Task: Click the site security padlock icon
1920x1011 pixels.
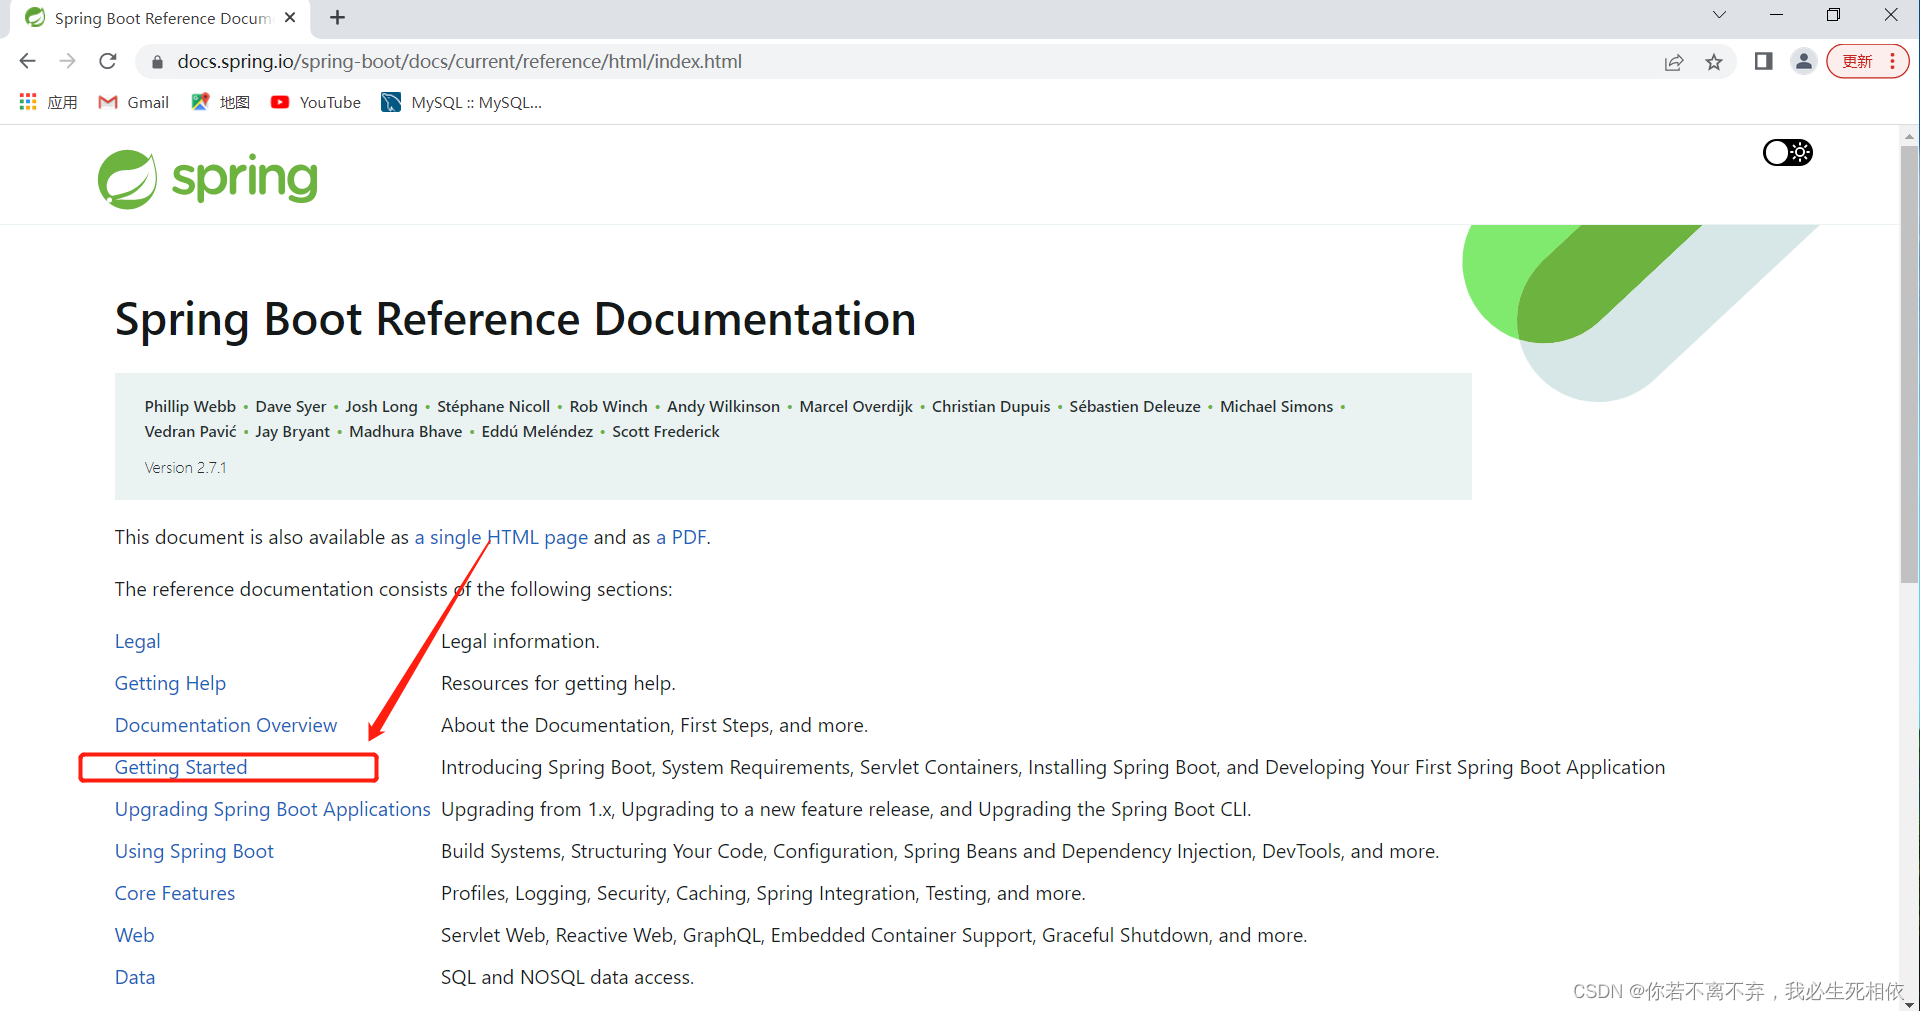Action: [156, 61]
